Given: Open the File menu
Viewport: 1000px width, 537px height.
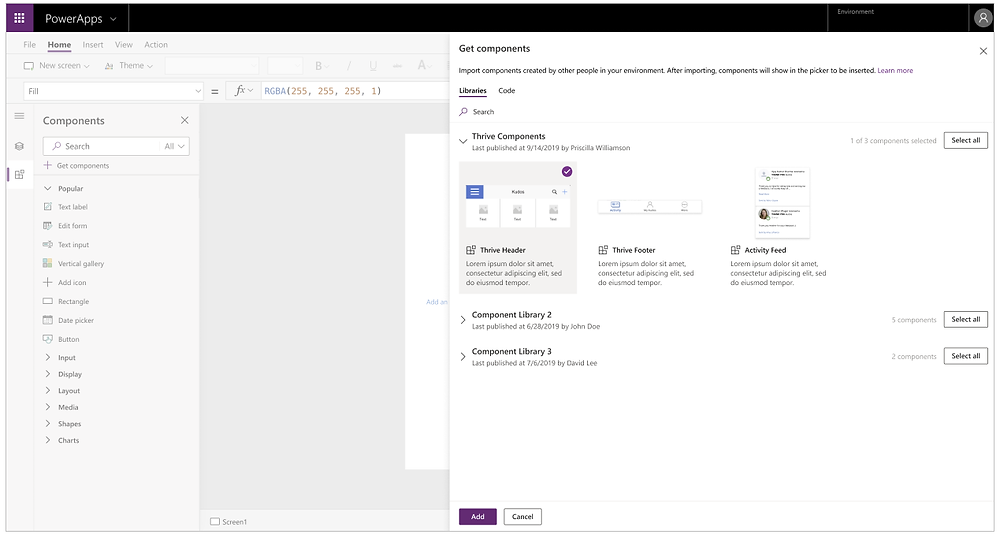Looking at the screenshot, I should click(x=29, y=45).
